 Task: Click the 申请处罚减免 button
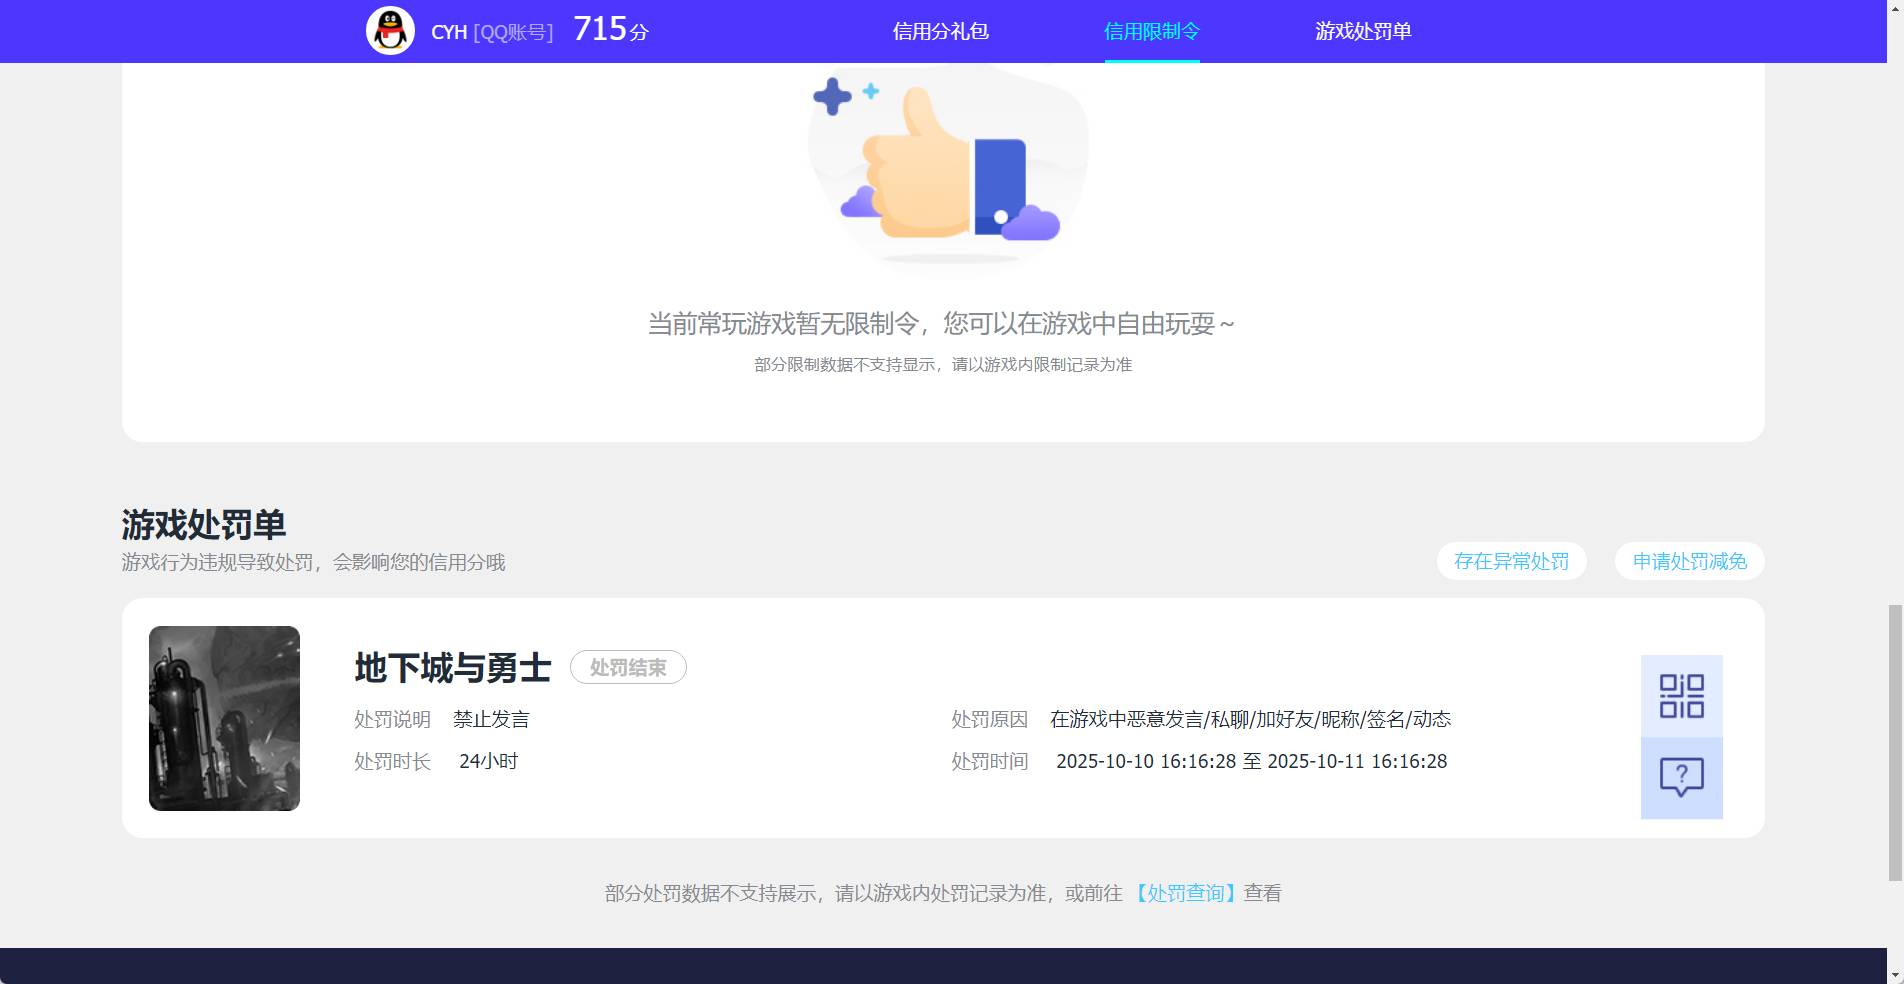(1688, 561)
